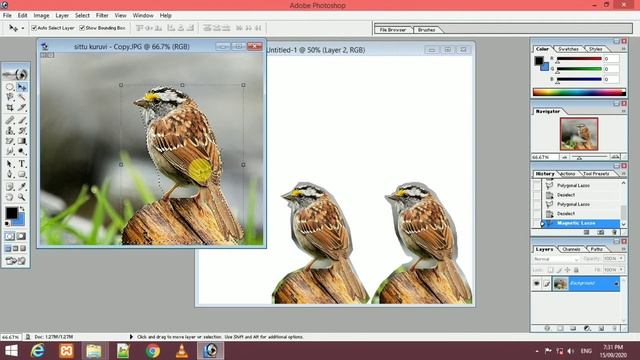Toggle Show Bounding Box checkbox
The image size is (640, 360).
[x=82, y=28]
